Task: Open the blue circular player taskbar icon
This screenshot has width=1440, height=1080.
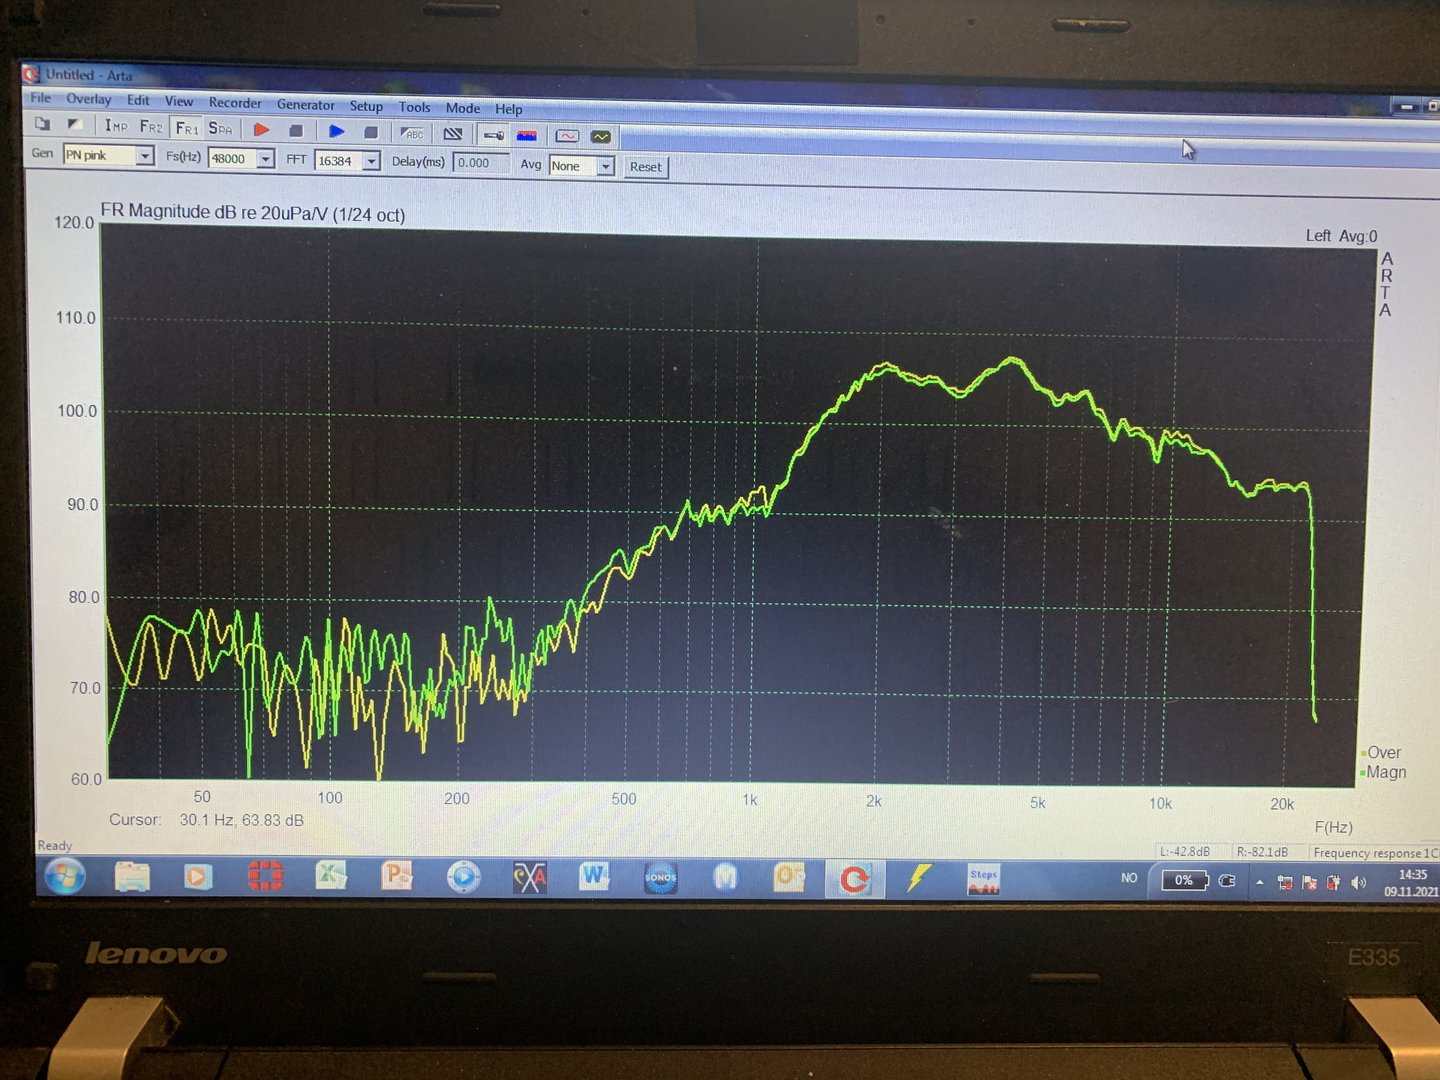Action: coord(463,878)
